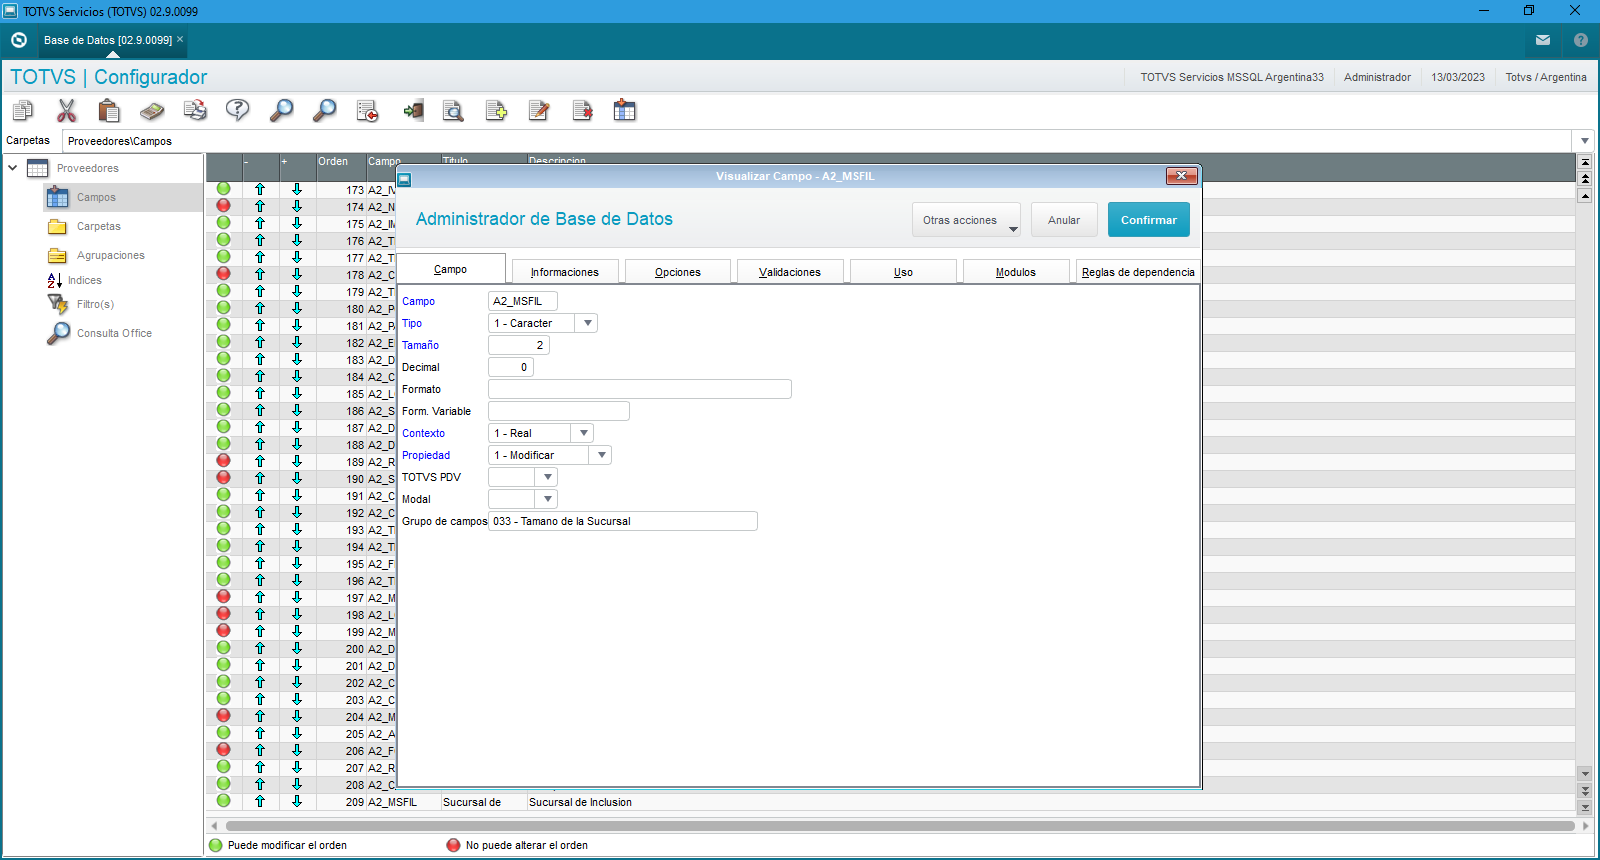
Task: Click the Print toolbar icon
Action: pos(195,110)
